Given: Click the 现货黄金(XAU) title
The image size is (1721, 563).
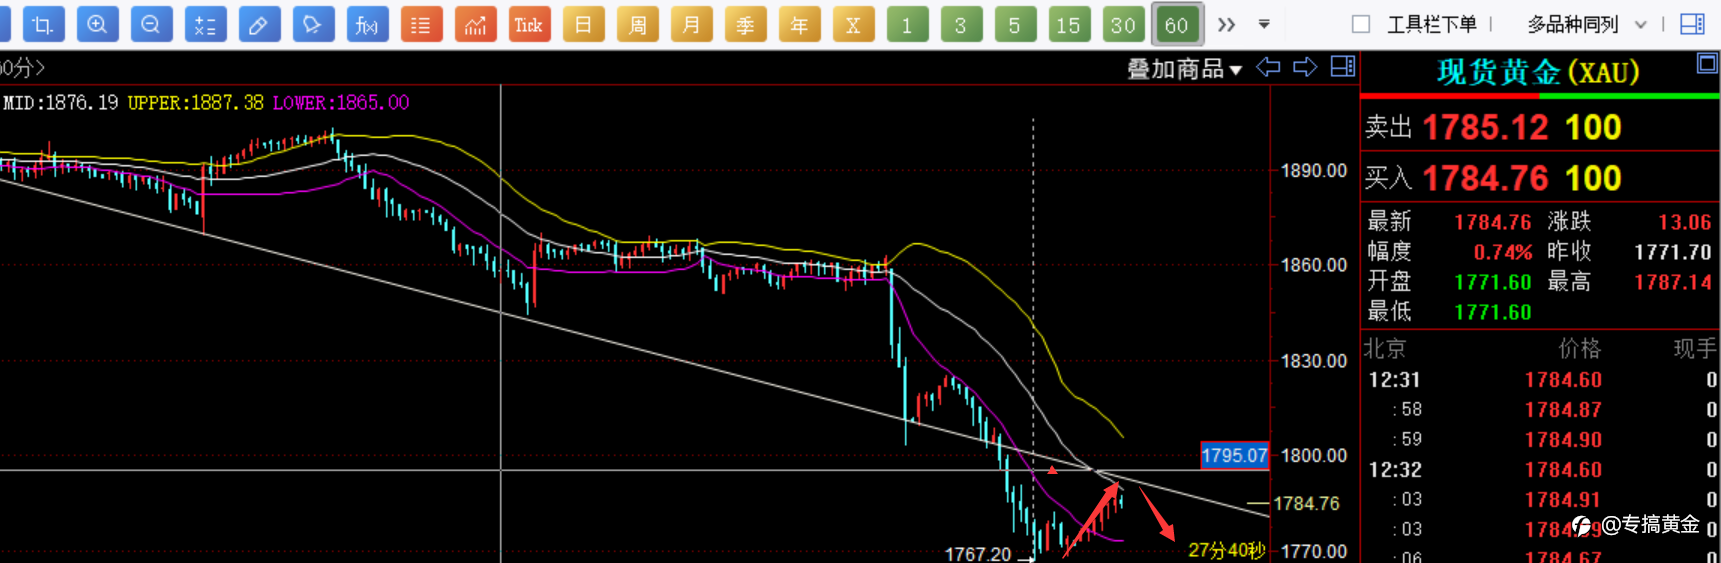Looking at the screenshot, I should pos(1538,72).
